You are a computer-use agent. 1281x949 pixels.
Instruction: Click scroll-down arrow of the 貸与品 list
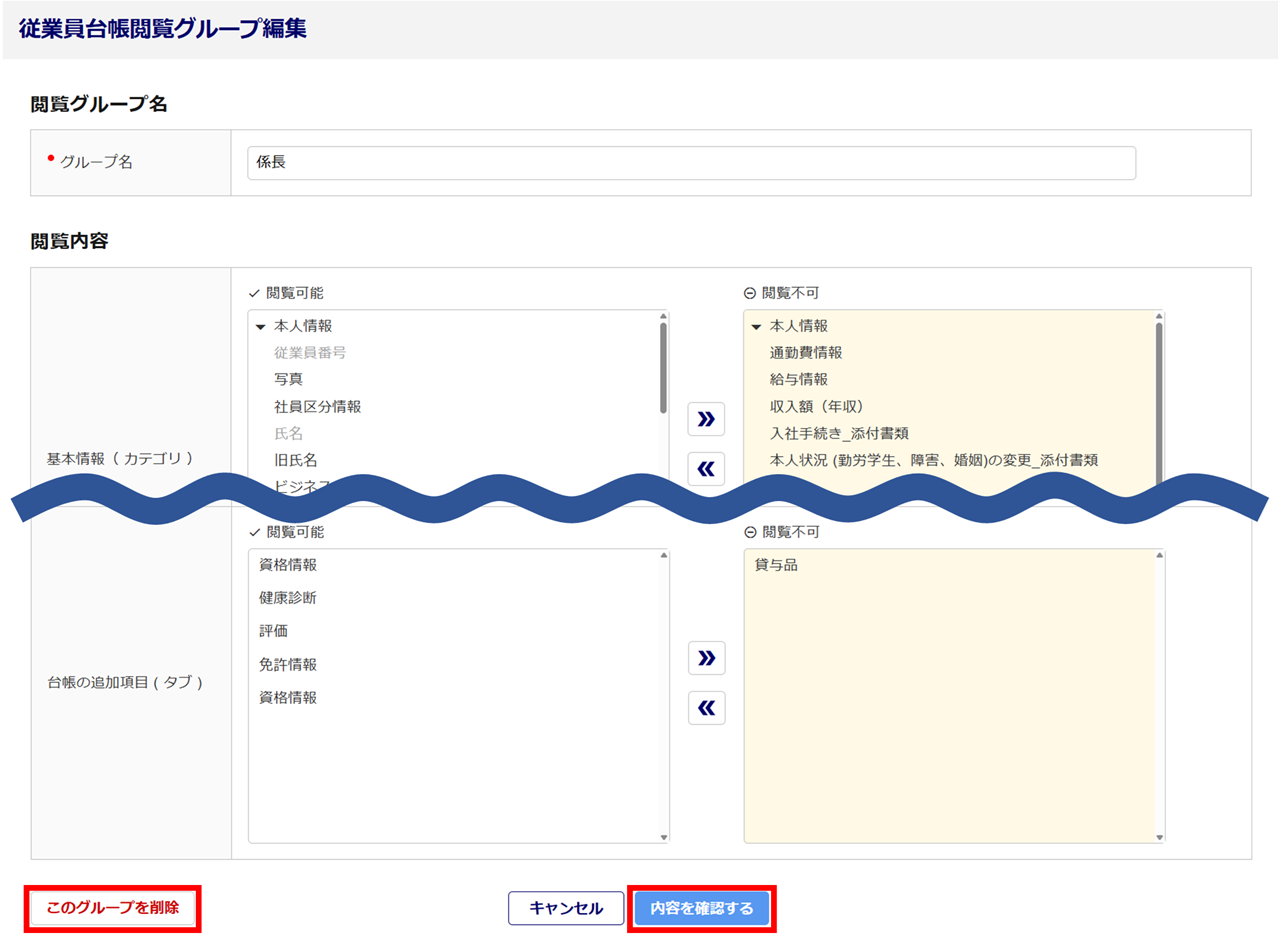1159,837
